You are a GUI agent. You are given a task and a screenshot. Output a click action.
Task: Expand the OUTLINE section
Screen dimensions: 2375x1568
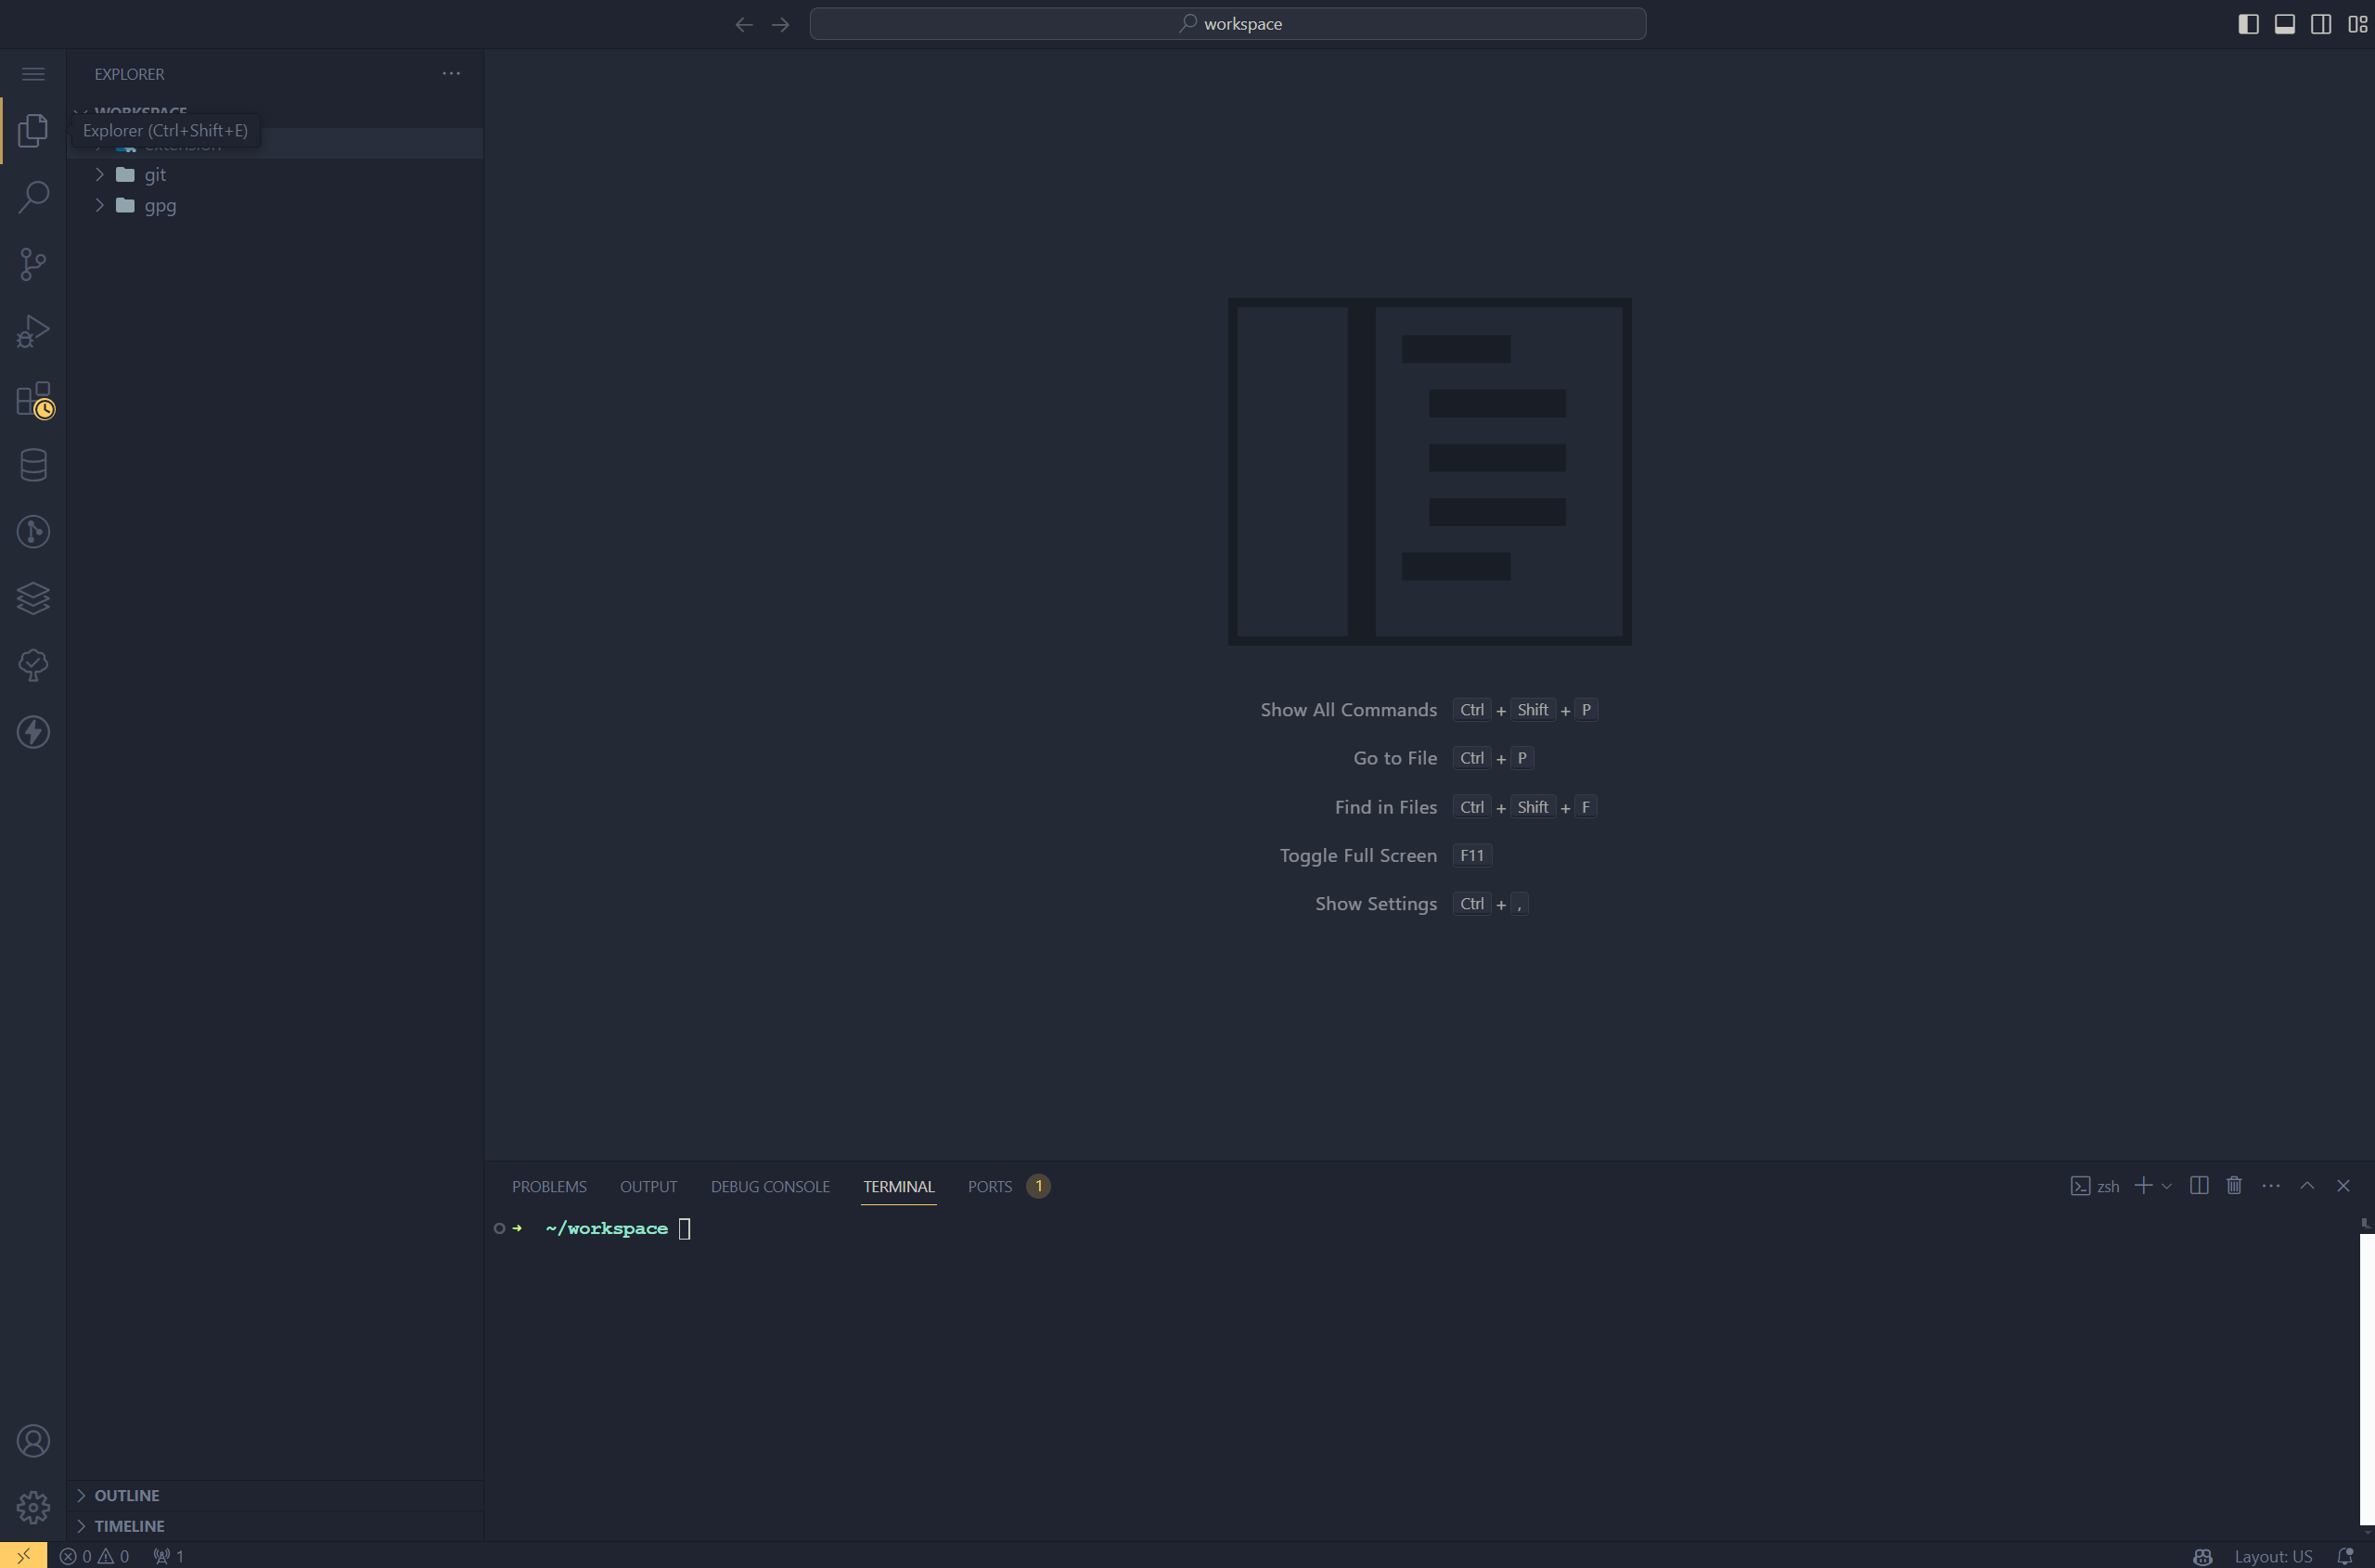click(127, 1495)
